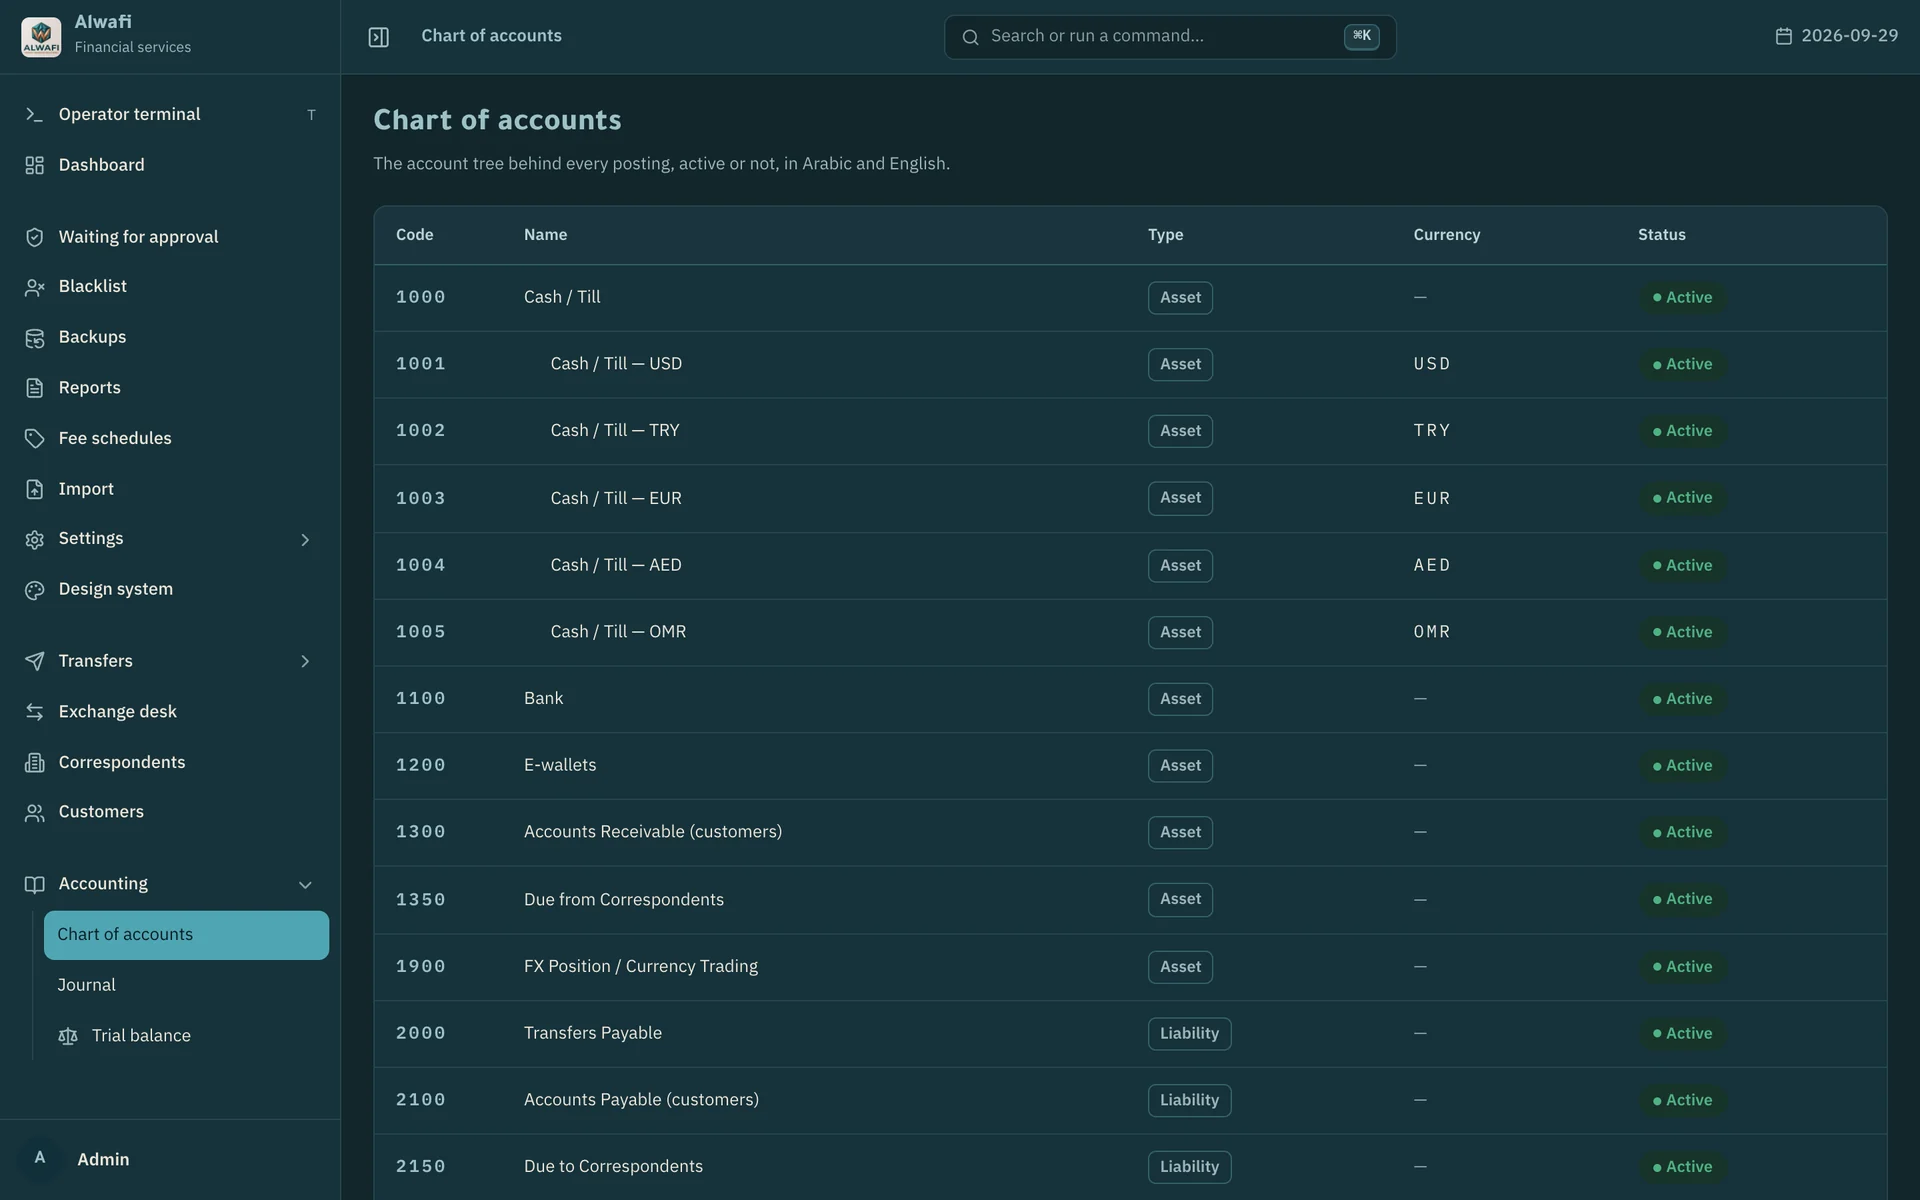1920x1200 pixels.
Task: Expand the Settings submenu chevron
Action: click(x=305, y=540)
